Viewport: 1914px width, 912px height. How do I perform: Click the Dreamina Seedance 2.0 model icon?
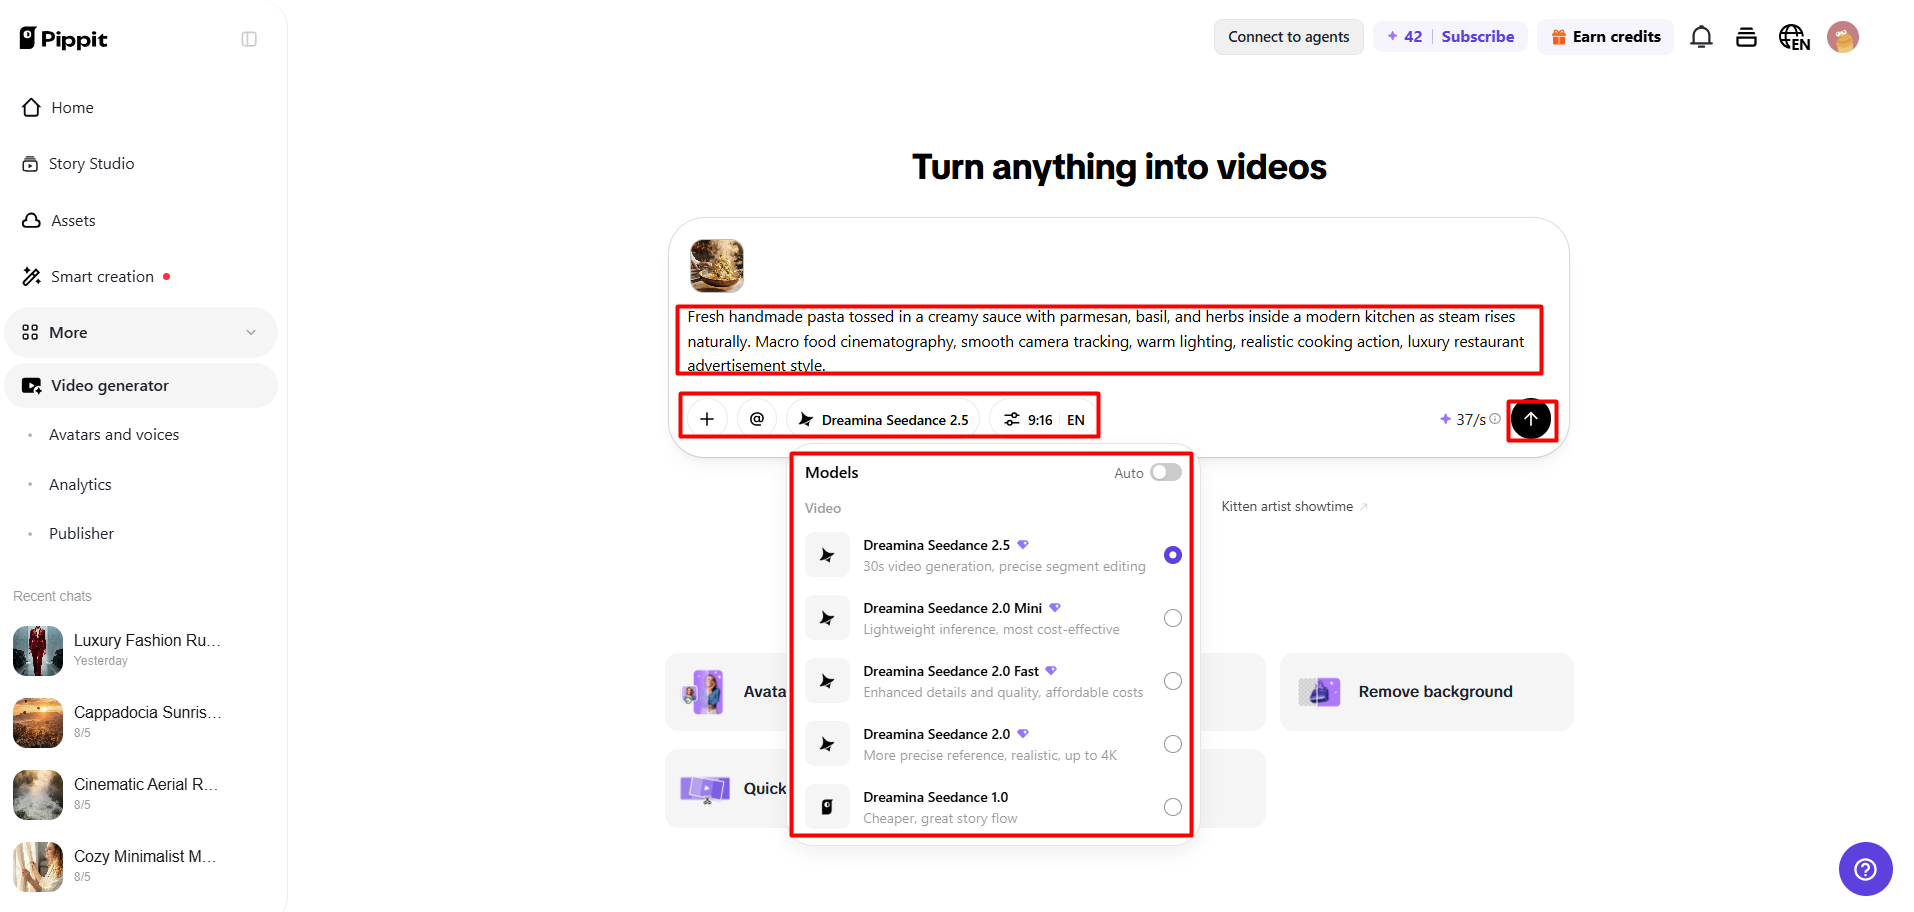click(x=827, y=744)
